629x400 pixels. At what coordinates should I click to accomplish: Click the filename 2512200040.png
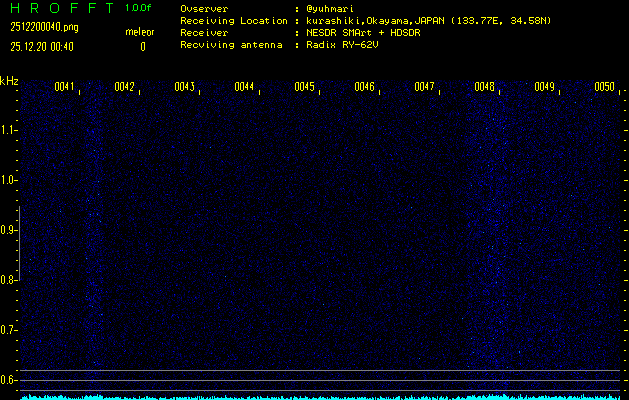[45, 27]
